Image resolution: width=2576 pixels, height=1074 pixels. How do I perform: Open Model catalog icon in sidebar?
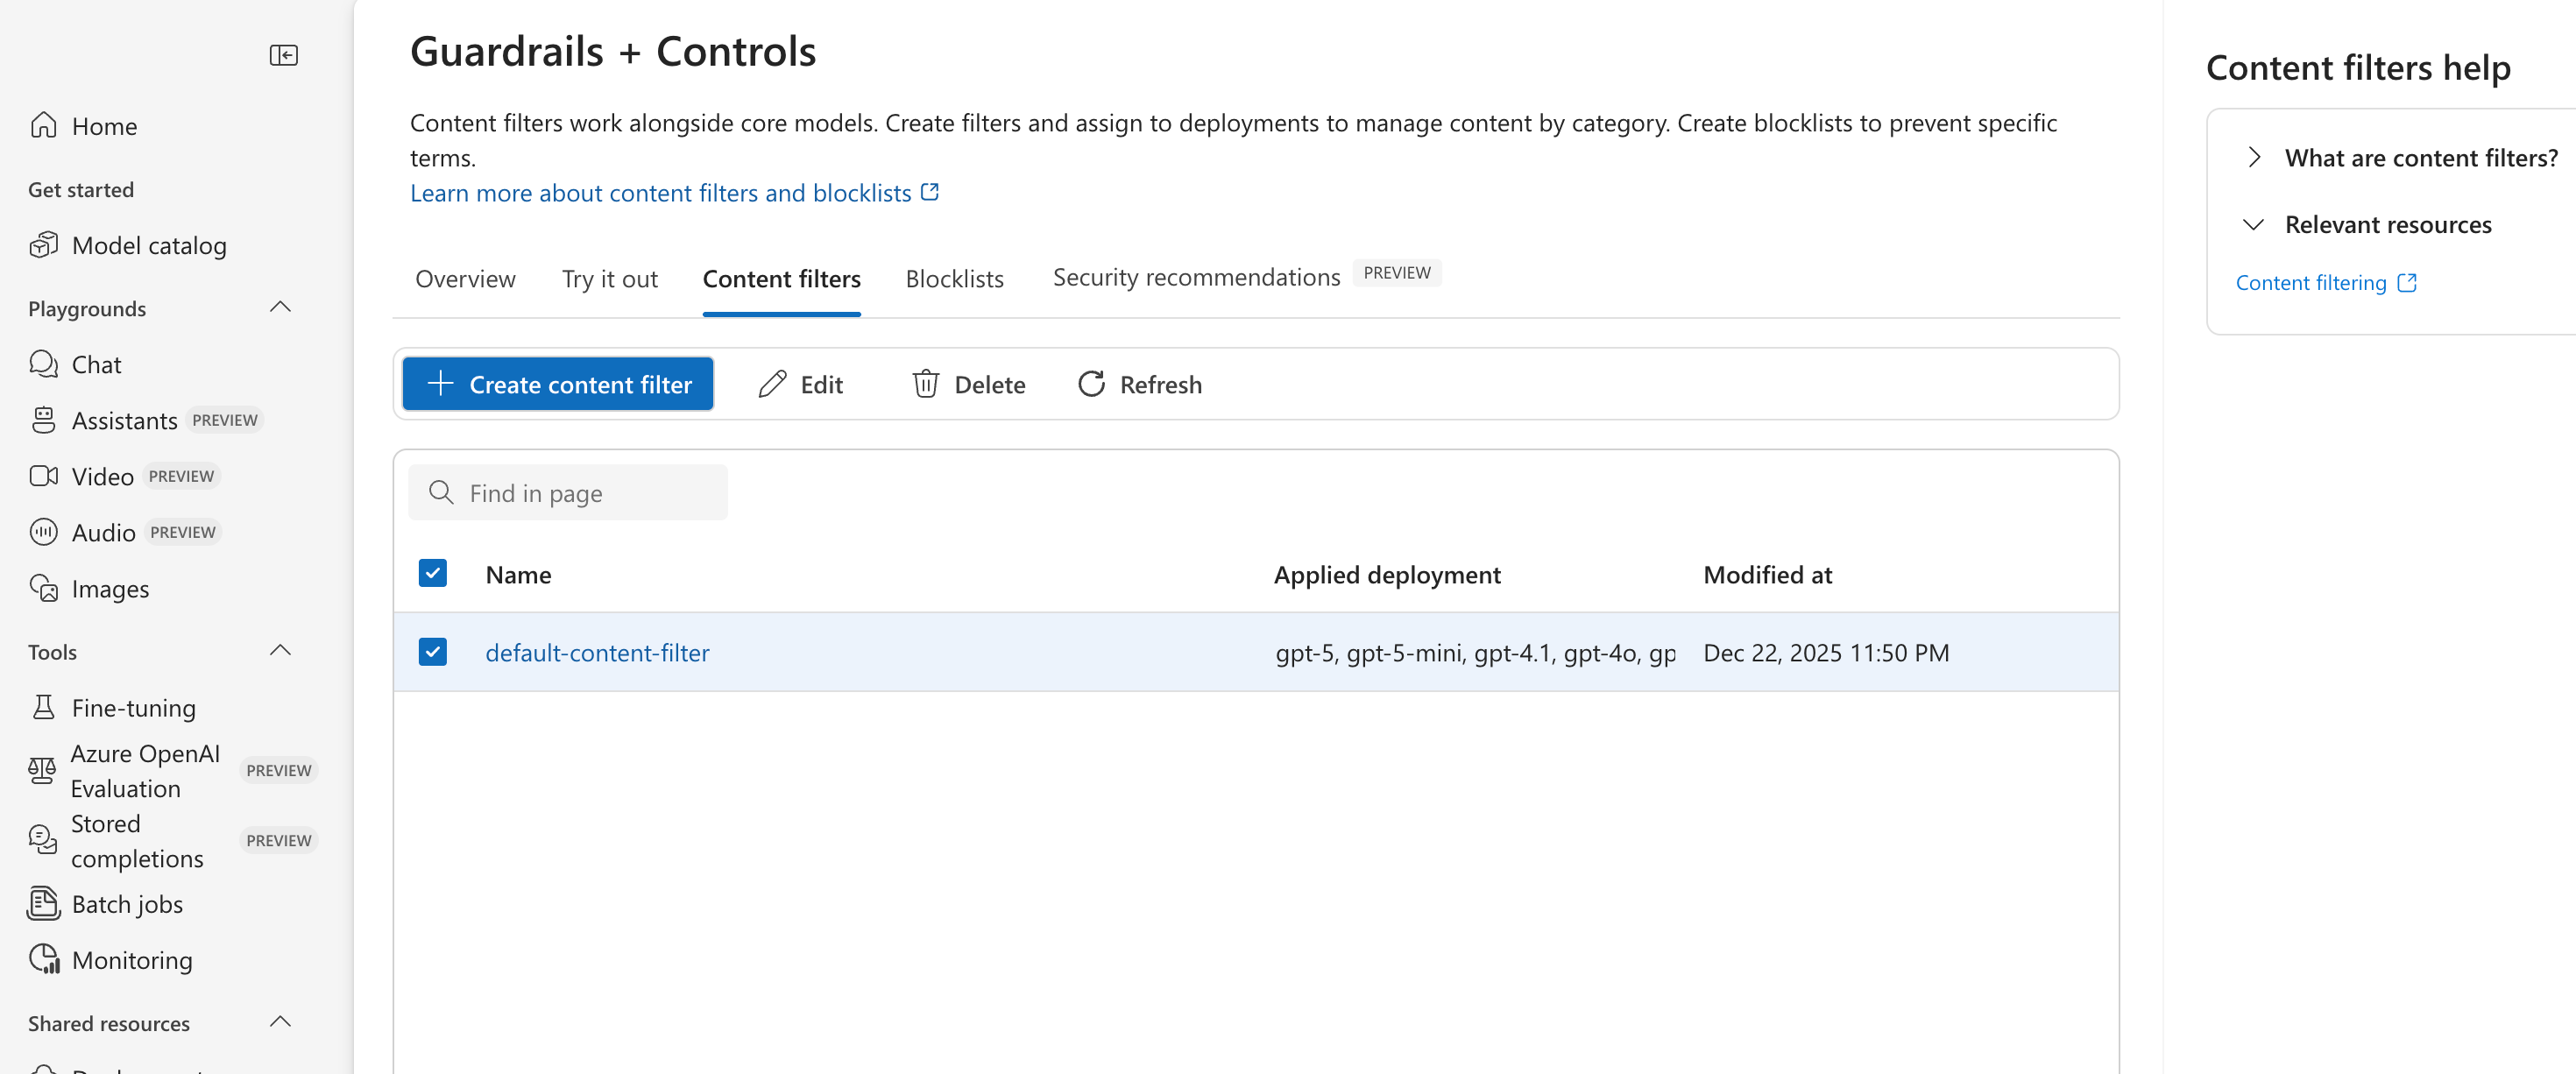point(43,245)
